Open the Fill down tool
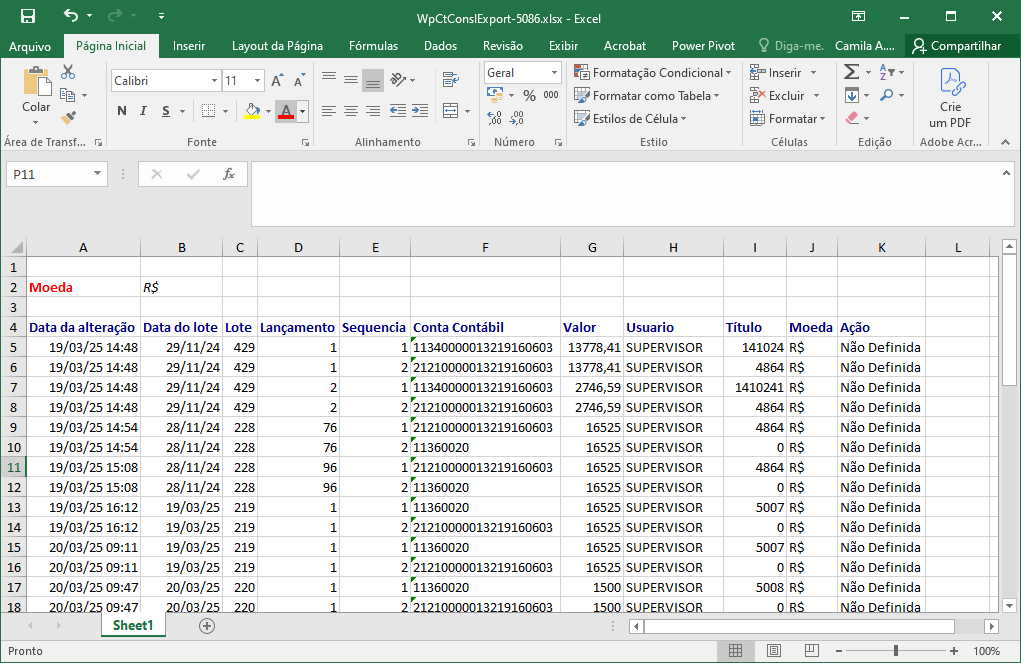The image size is (1021, 663). tap(852, 95)
